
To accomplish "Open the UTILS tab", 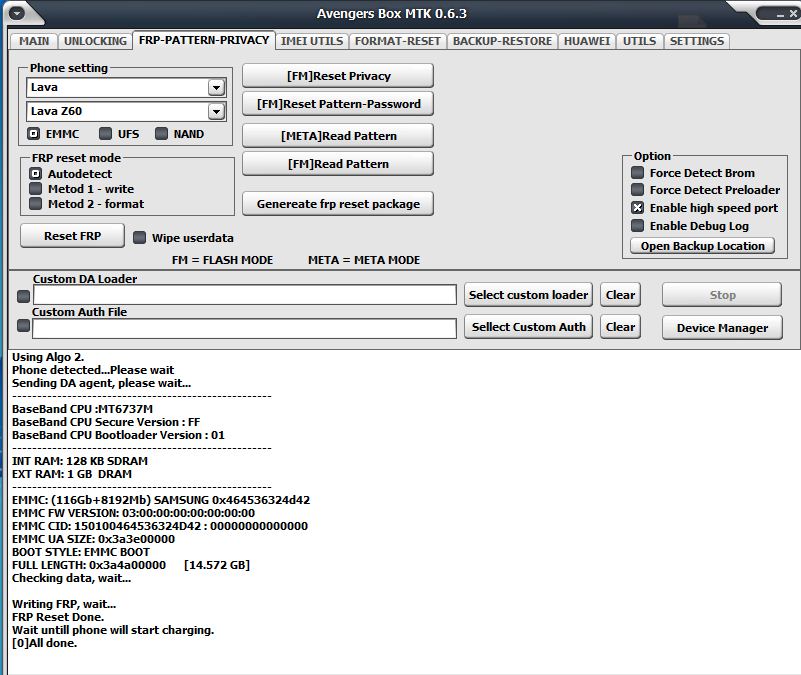I will click(x=639, y=41).
